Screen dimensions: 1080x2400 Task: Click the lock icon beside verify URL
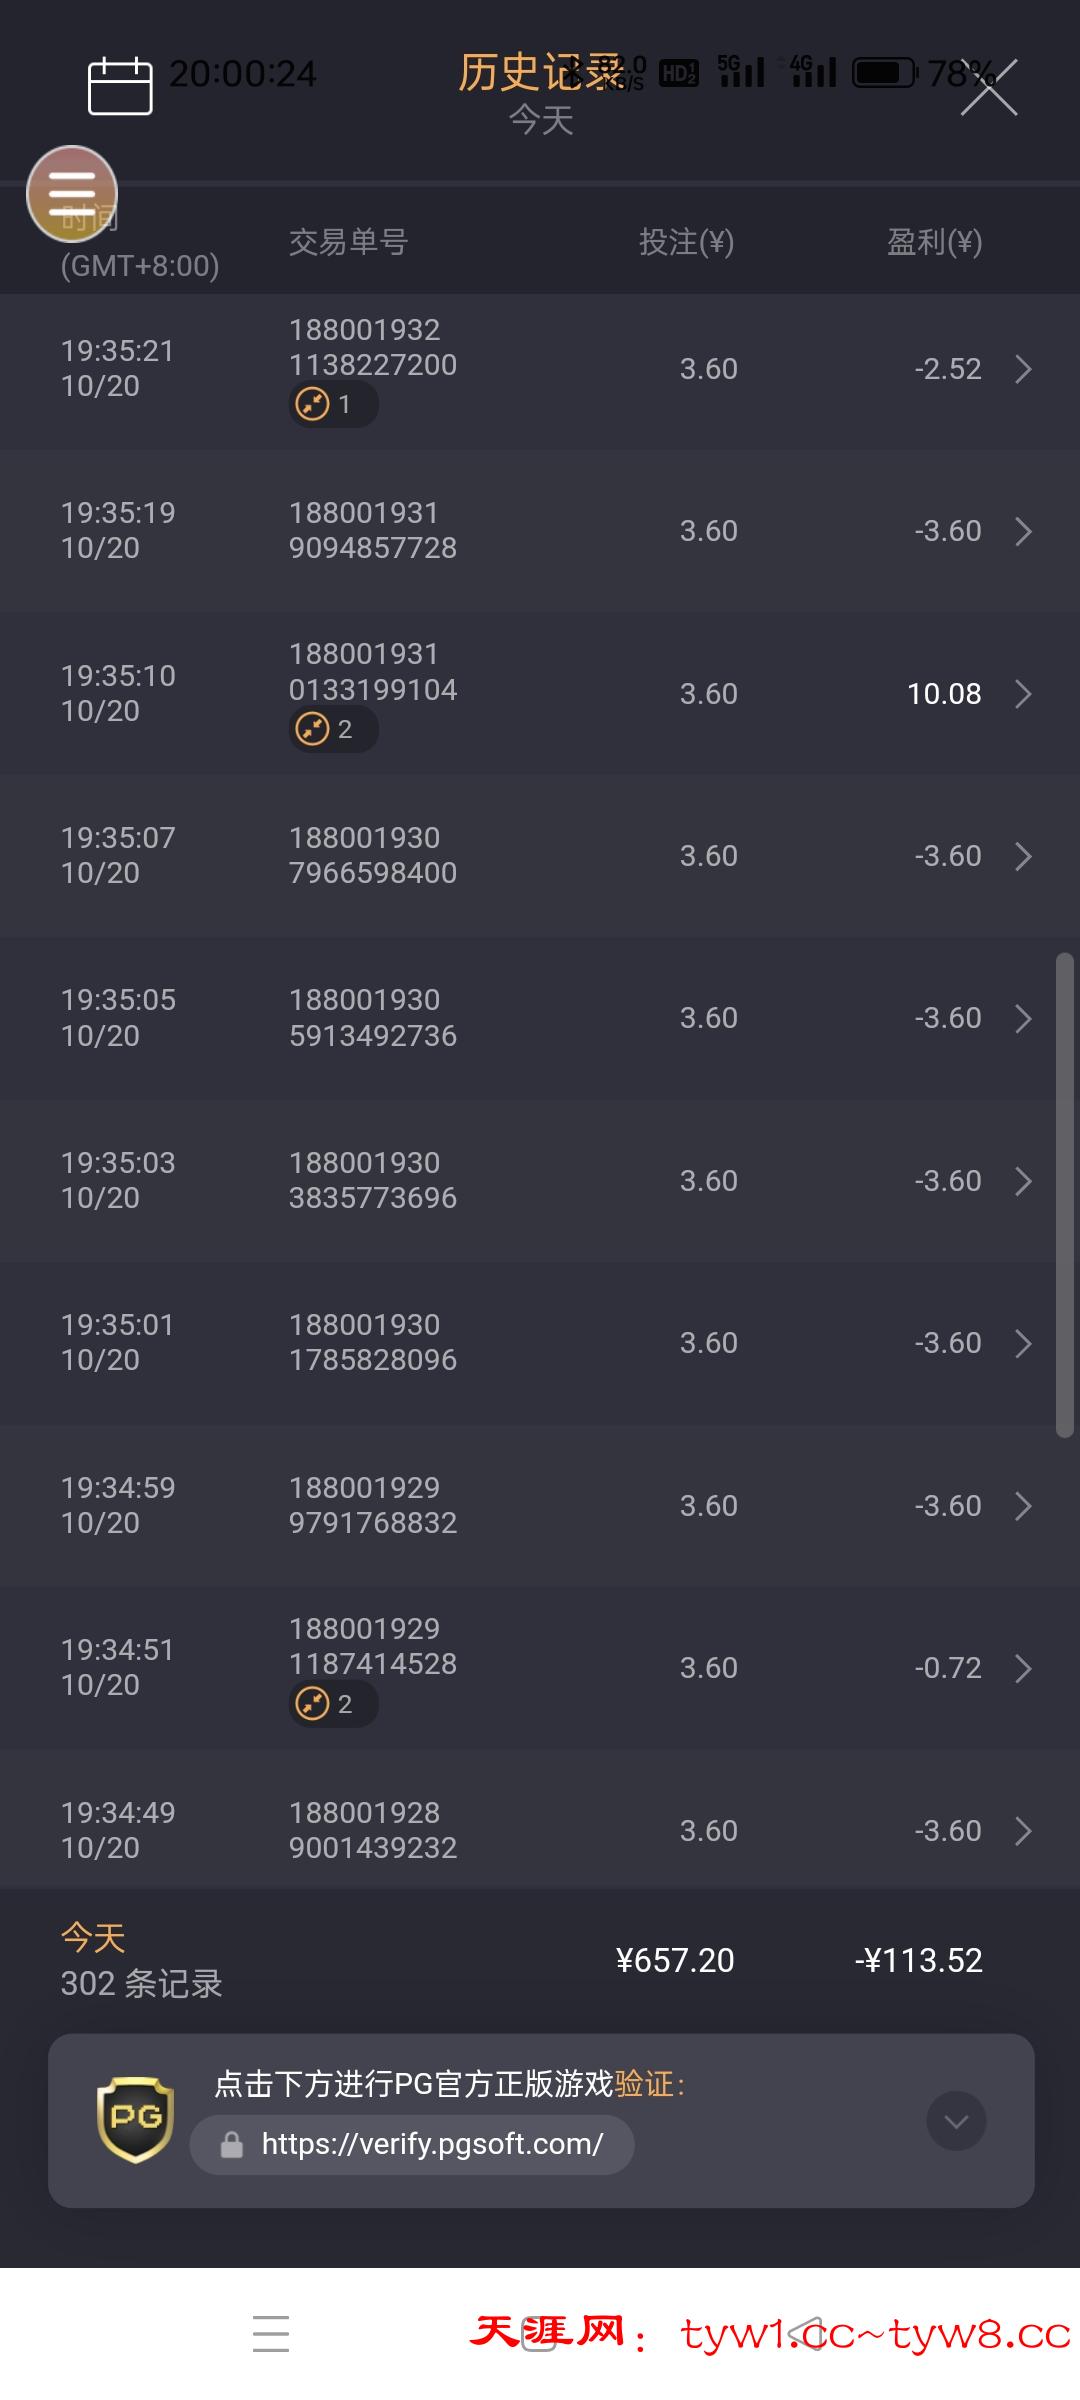pyautogui.click(x=232, y=2144)
